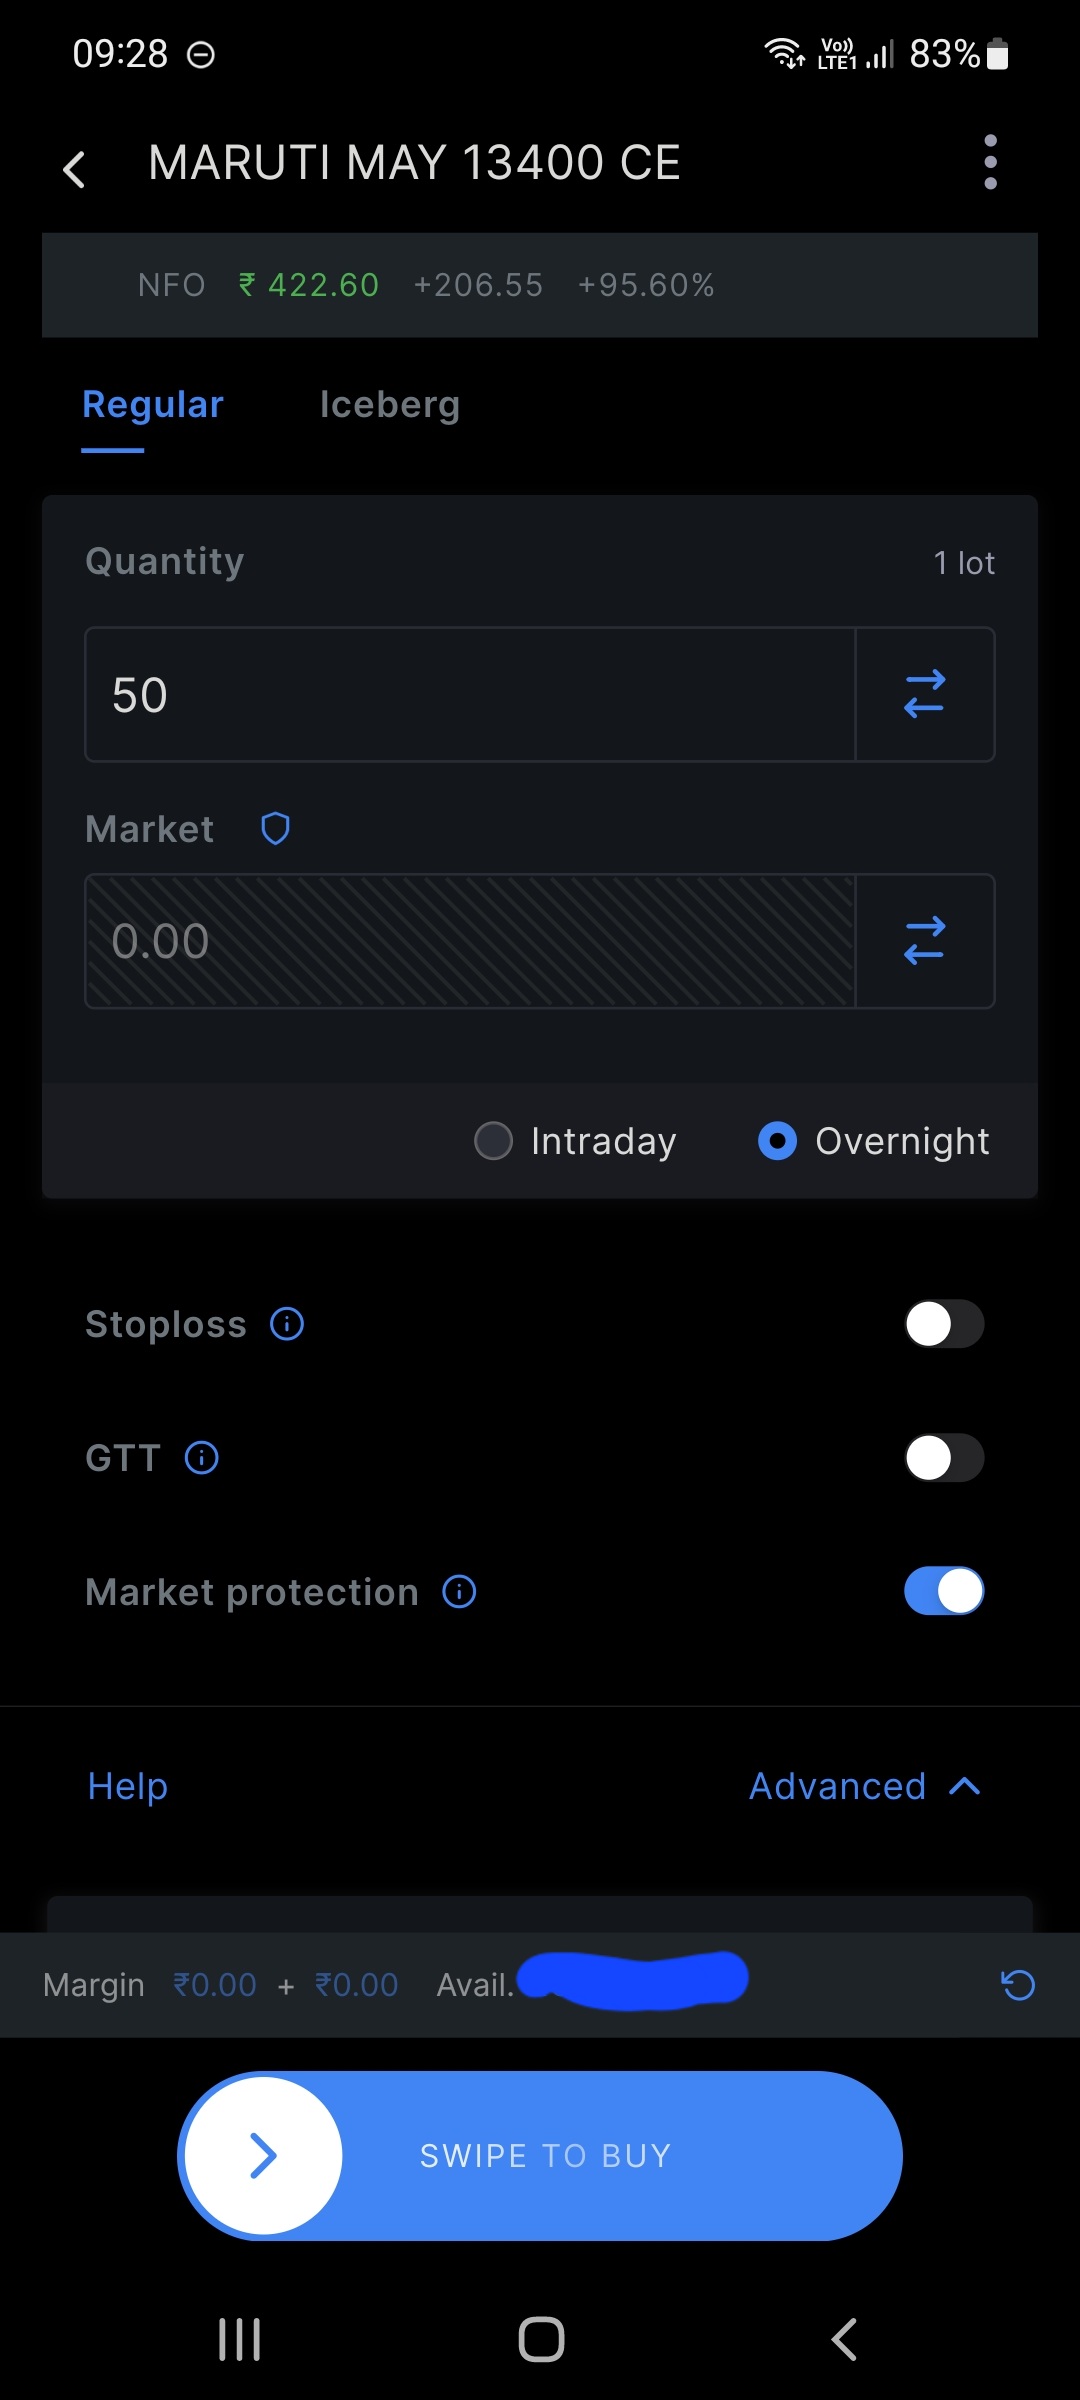The height and width of the screenshot is (2400, 1080).
Task: Tap the Swipe to Buy slider handle
Action: point(263,2155)
